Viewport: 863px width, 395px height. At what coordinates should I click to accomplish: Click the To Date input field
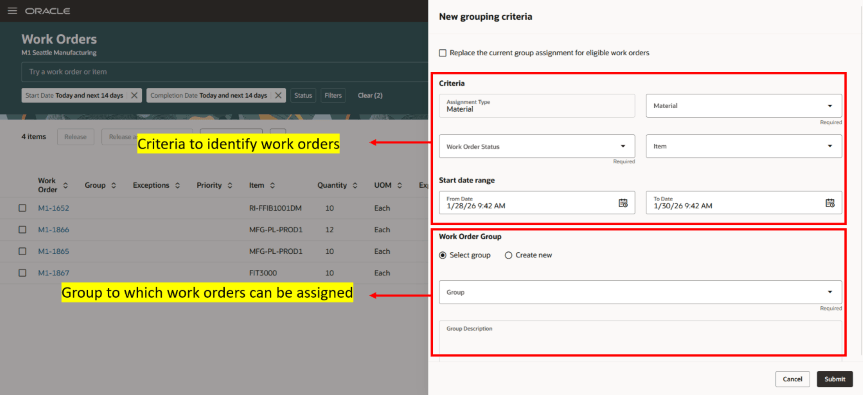[x=744, y=202]
